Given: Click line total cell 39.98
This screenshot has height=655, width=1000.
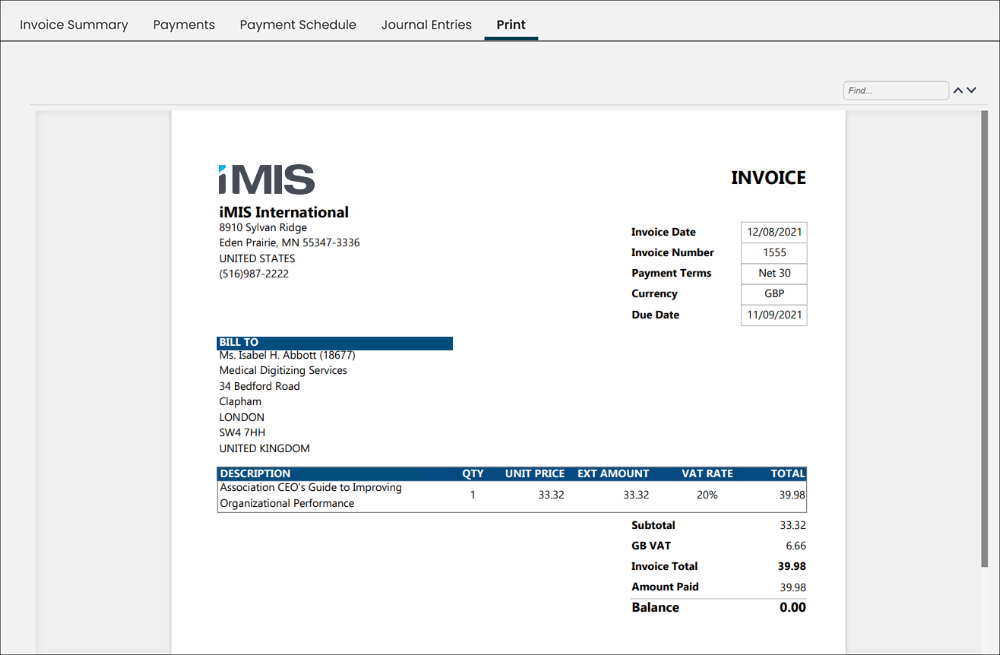Looking at the screenshot, I should 792,495.
